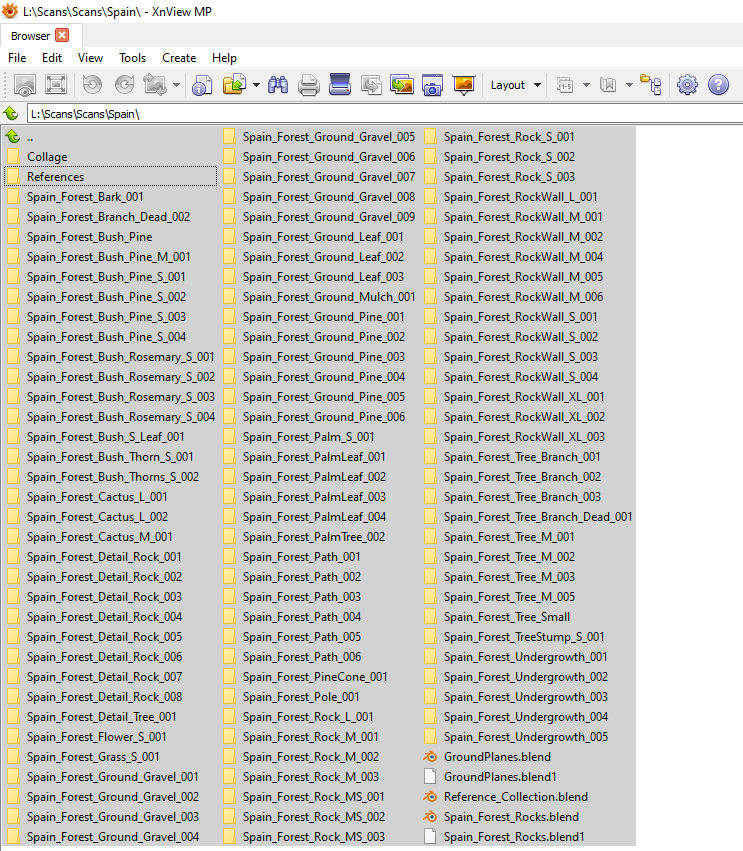743x851 pixels.
Task: Expand the Open With dropdown arrow
Action: pyautogui.click(x=256, y=85)
